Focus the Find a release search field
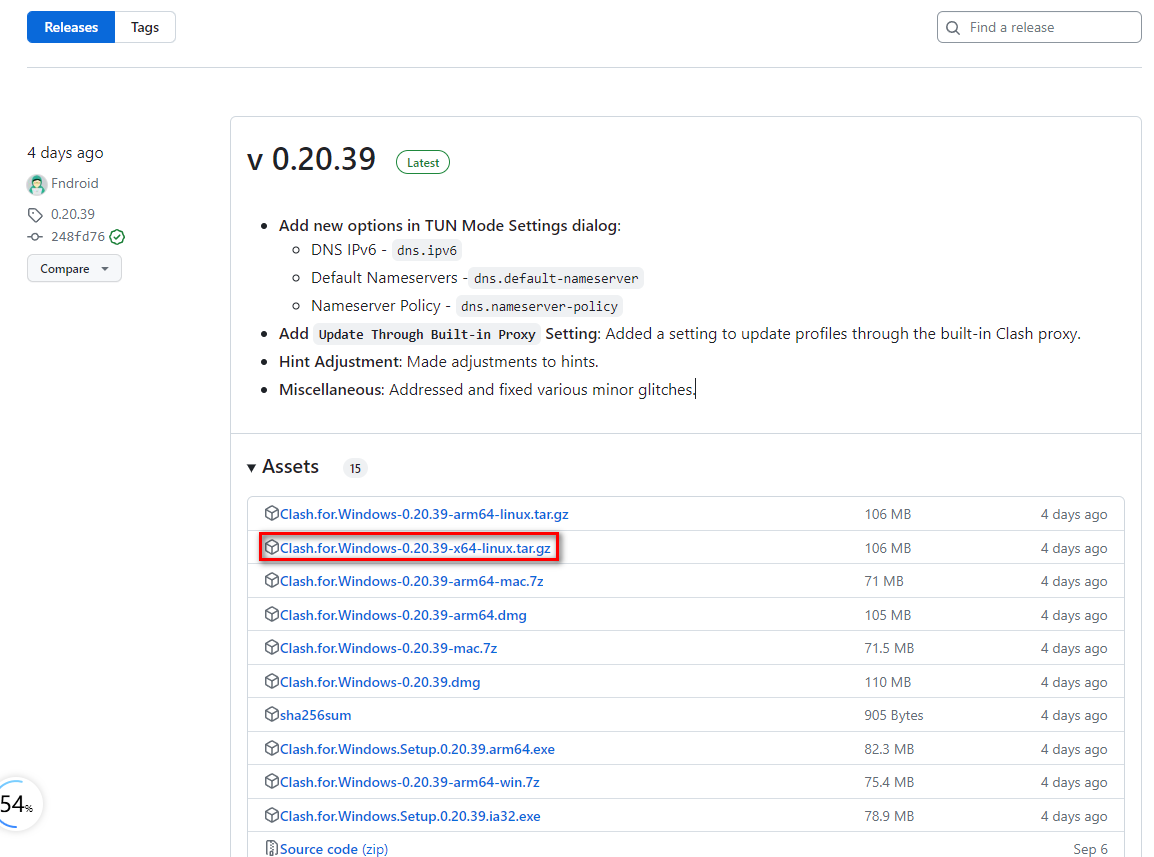 pos(1038,27)
